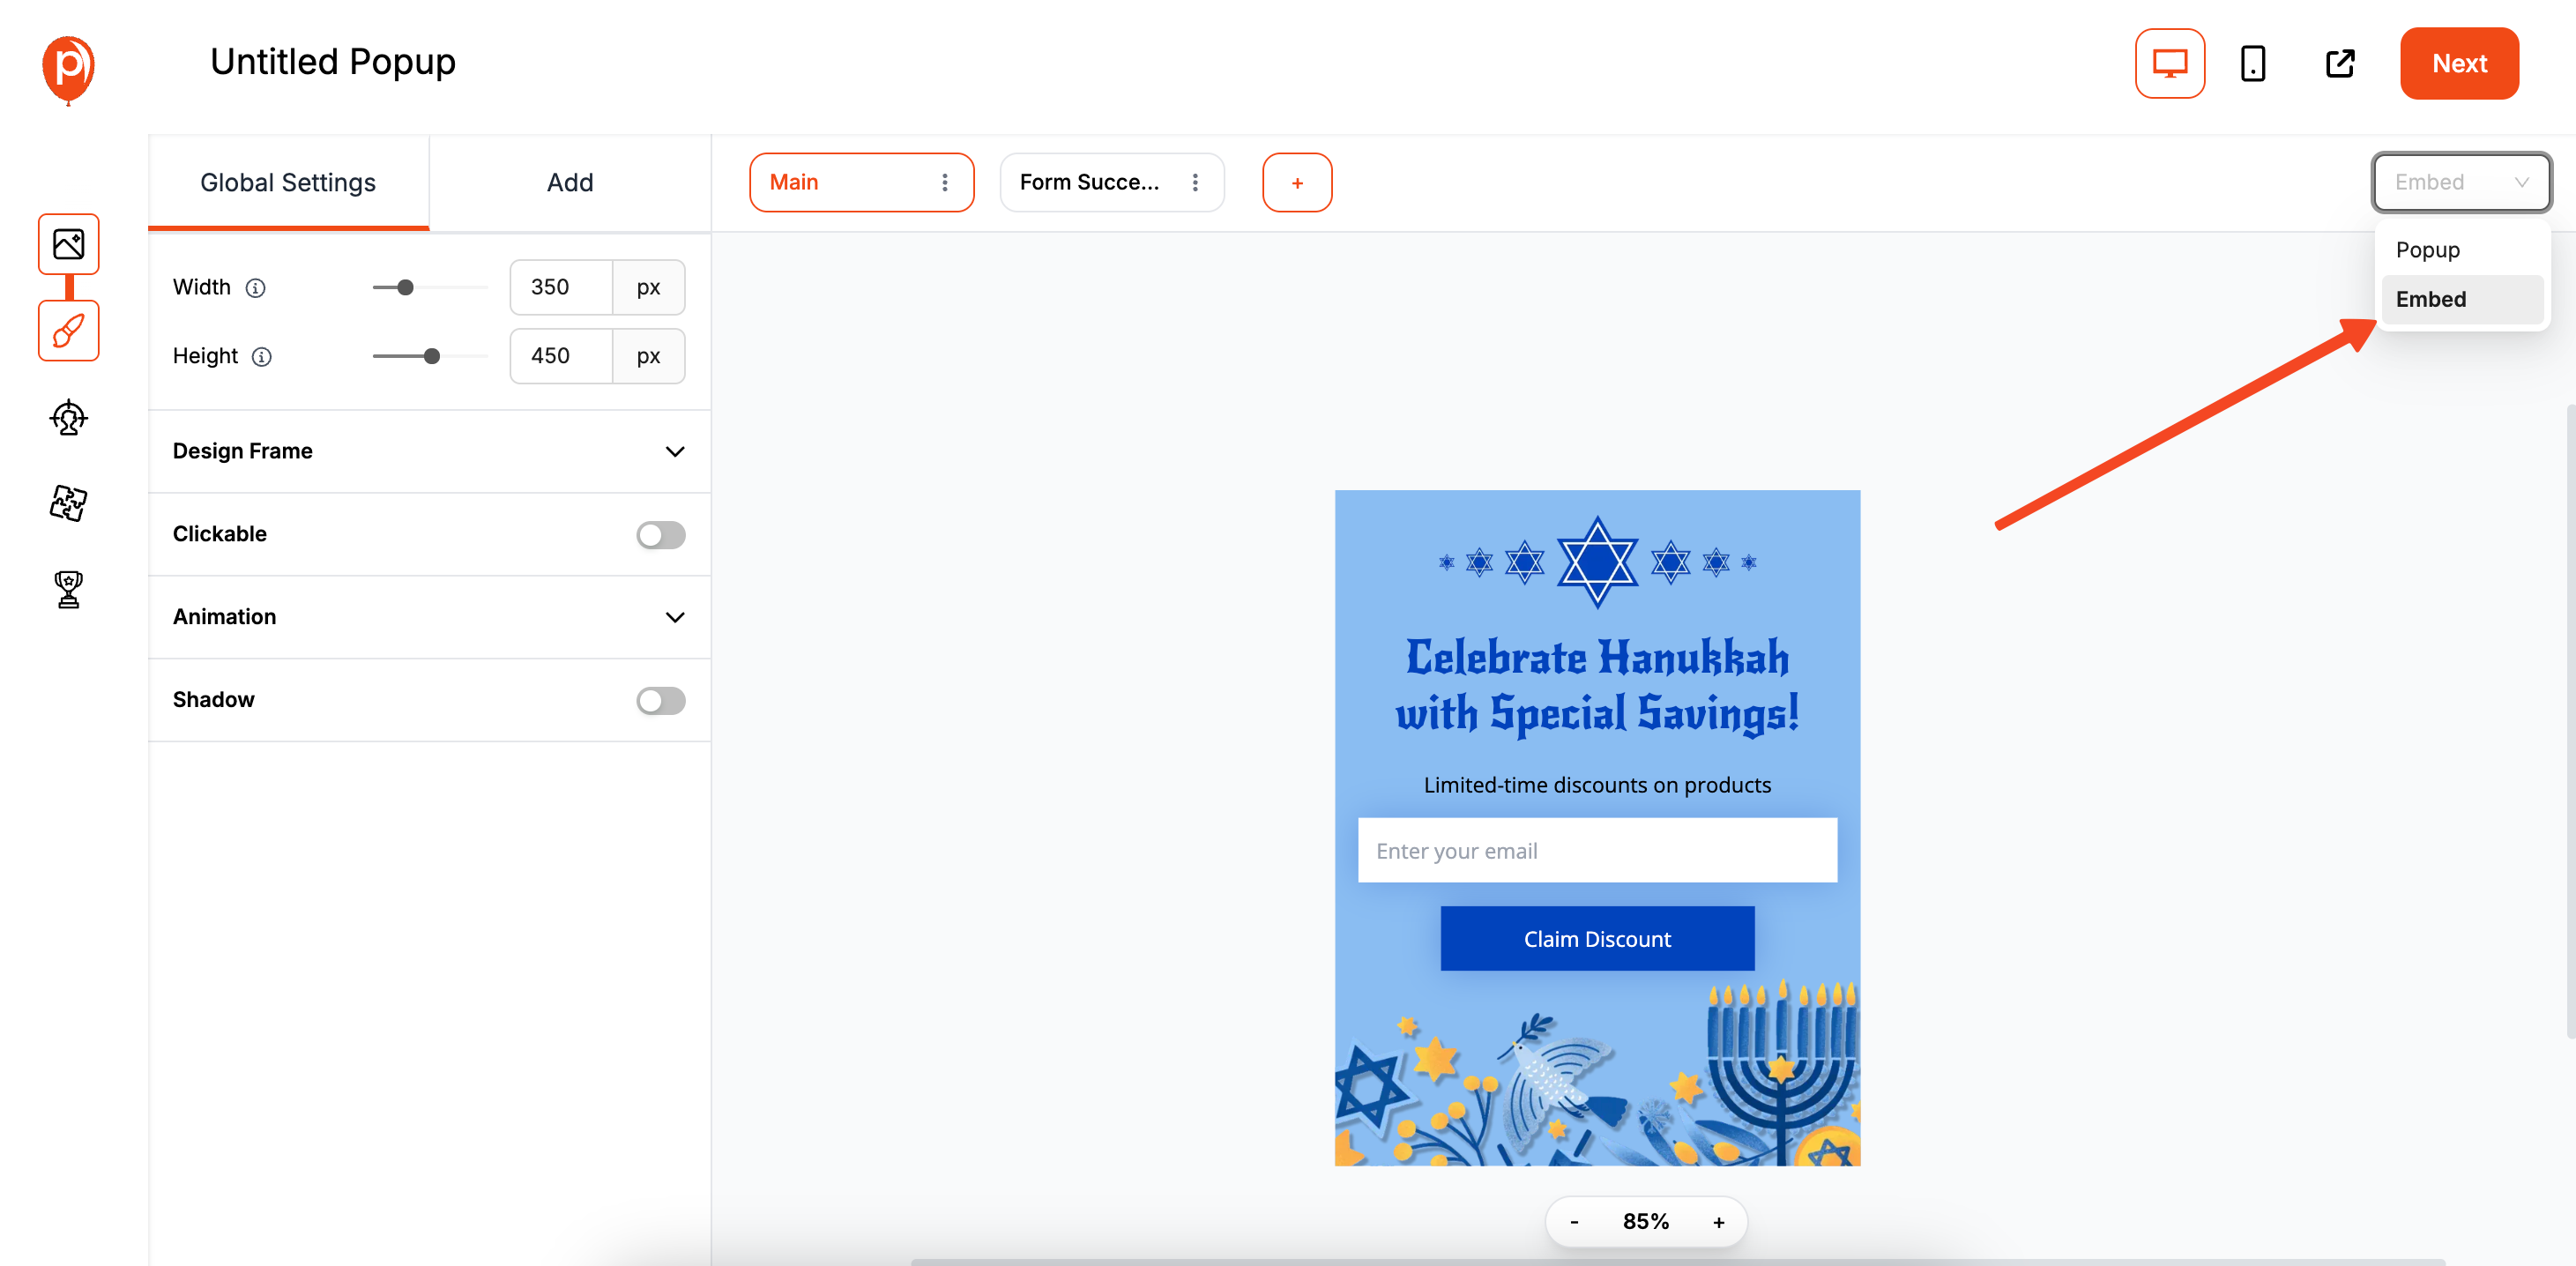2576x1266 pixels.
Task: Select Celebrate Hanukkah headline text
Action: [1596, 686]
